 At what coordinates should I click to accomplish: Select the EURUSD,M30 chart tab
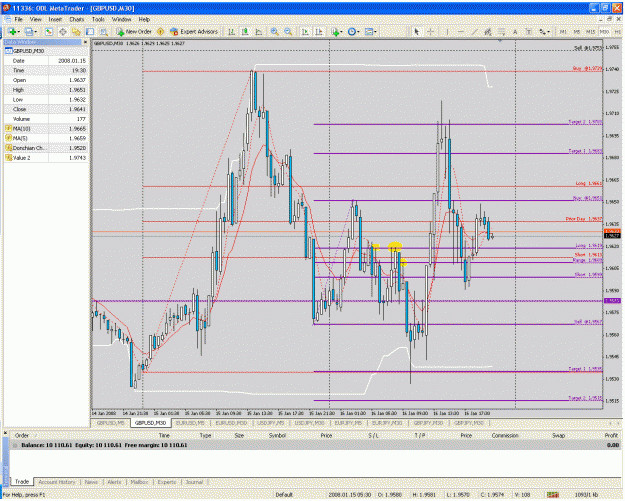coord(231,423)
